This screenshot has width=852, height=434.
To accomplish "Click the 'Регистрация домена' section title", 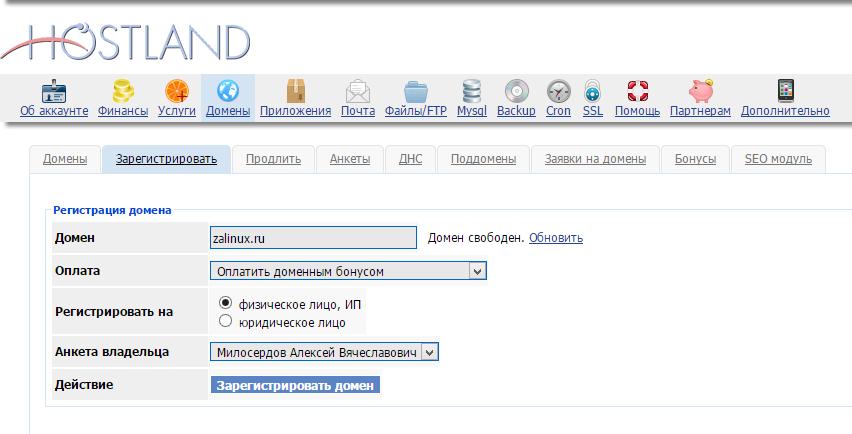I will 112,210.
